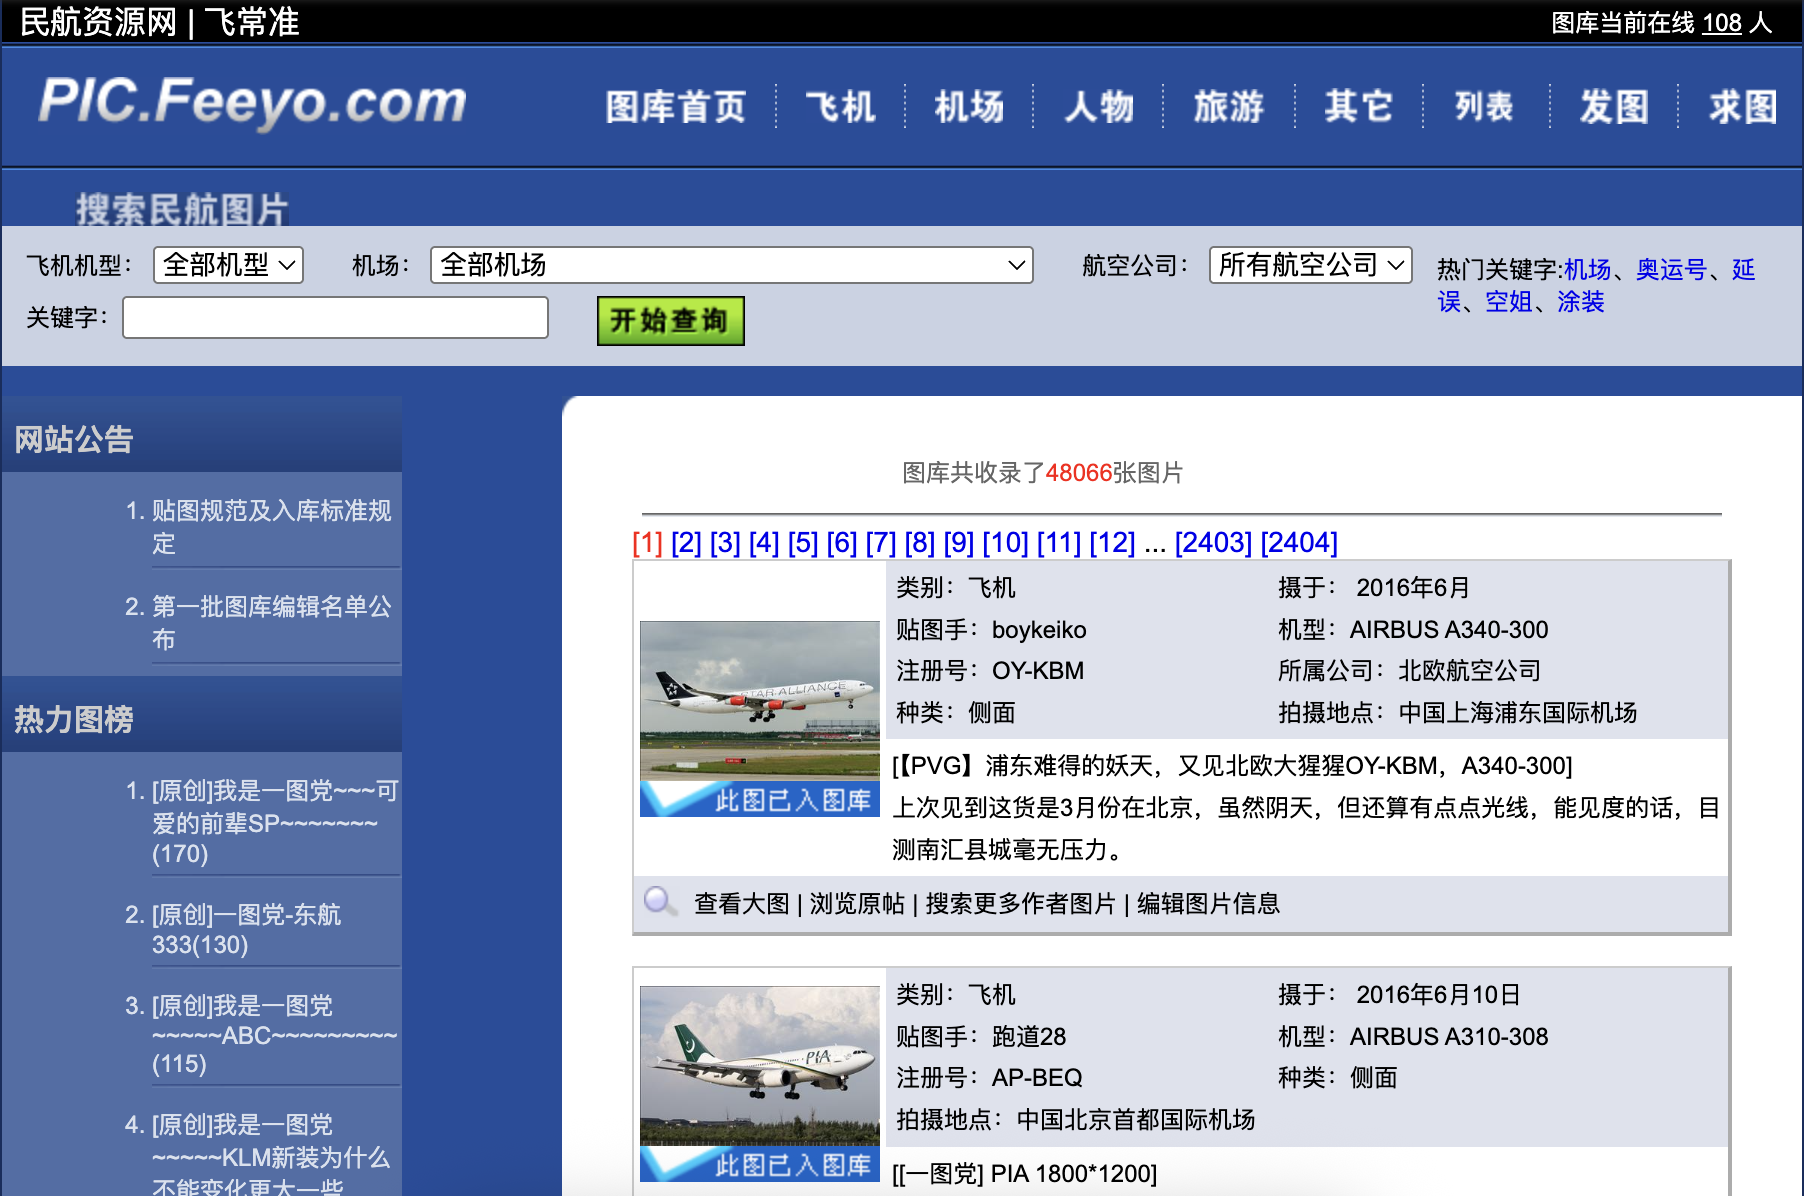Image resolution: width=1804 pixels, height=1196 pixels.
Task: Open the 发图 upload menu item
Action: click(x=1614, y=107)
